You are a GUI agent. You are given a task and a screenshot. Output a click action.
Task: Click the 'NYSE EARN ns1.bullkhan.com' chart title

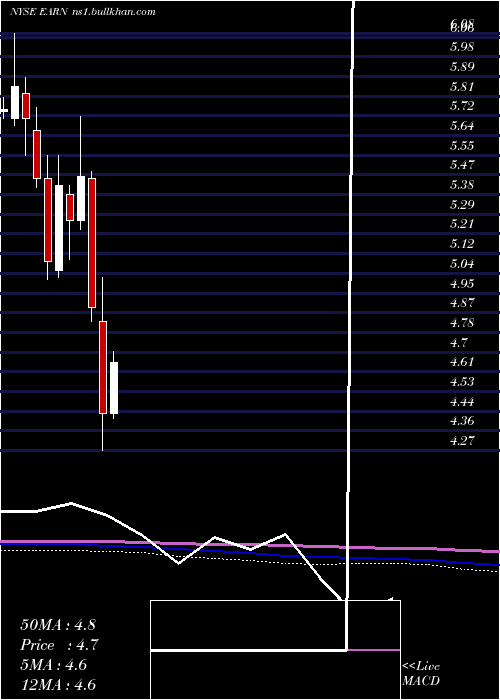tap(83, 12)
